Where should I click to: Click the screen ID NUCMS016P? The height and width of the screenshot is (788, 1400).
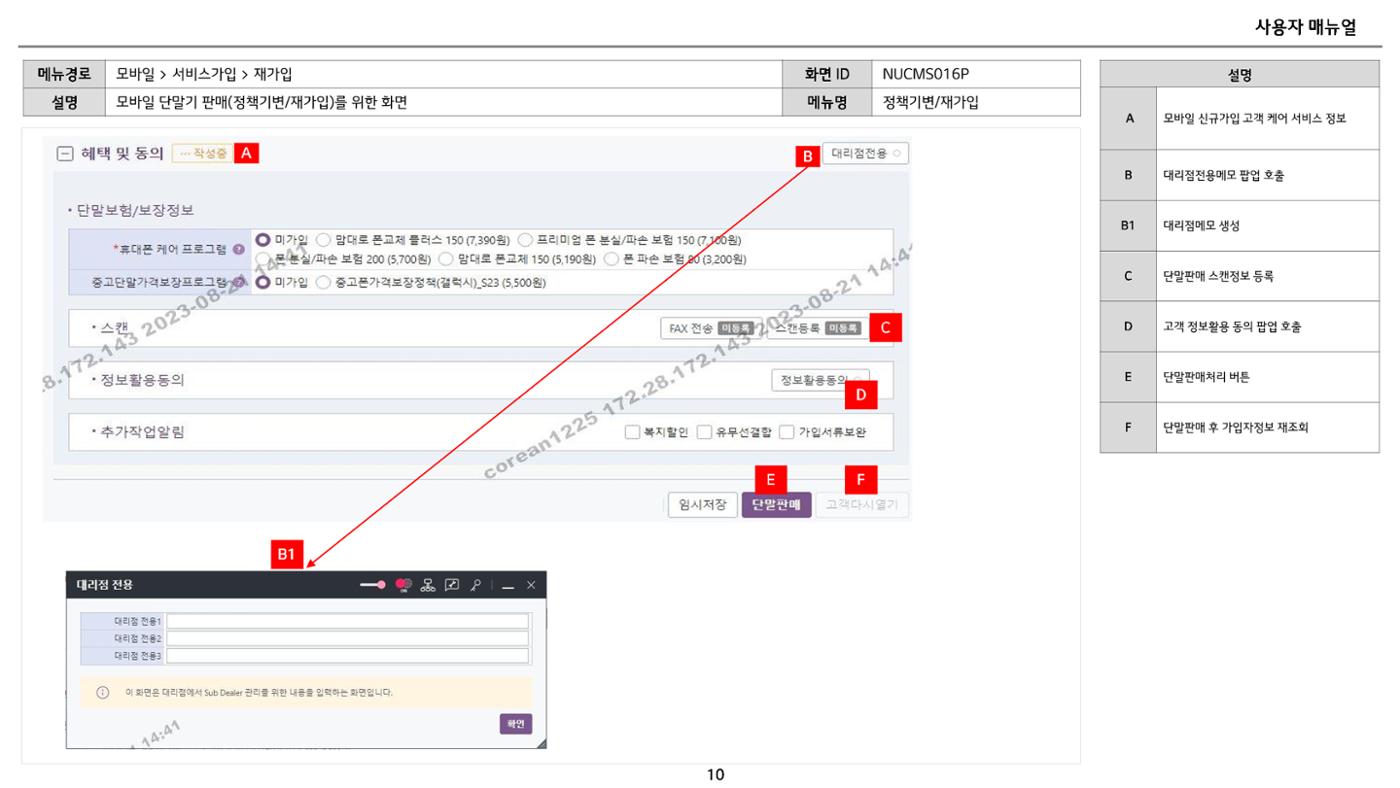(x=926, y=74)
